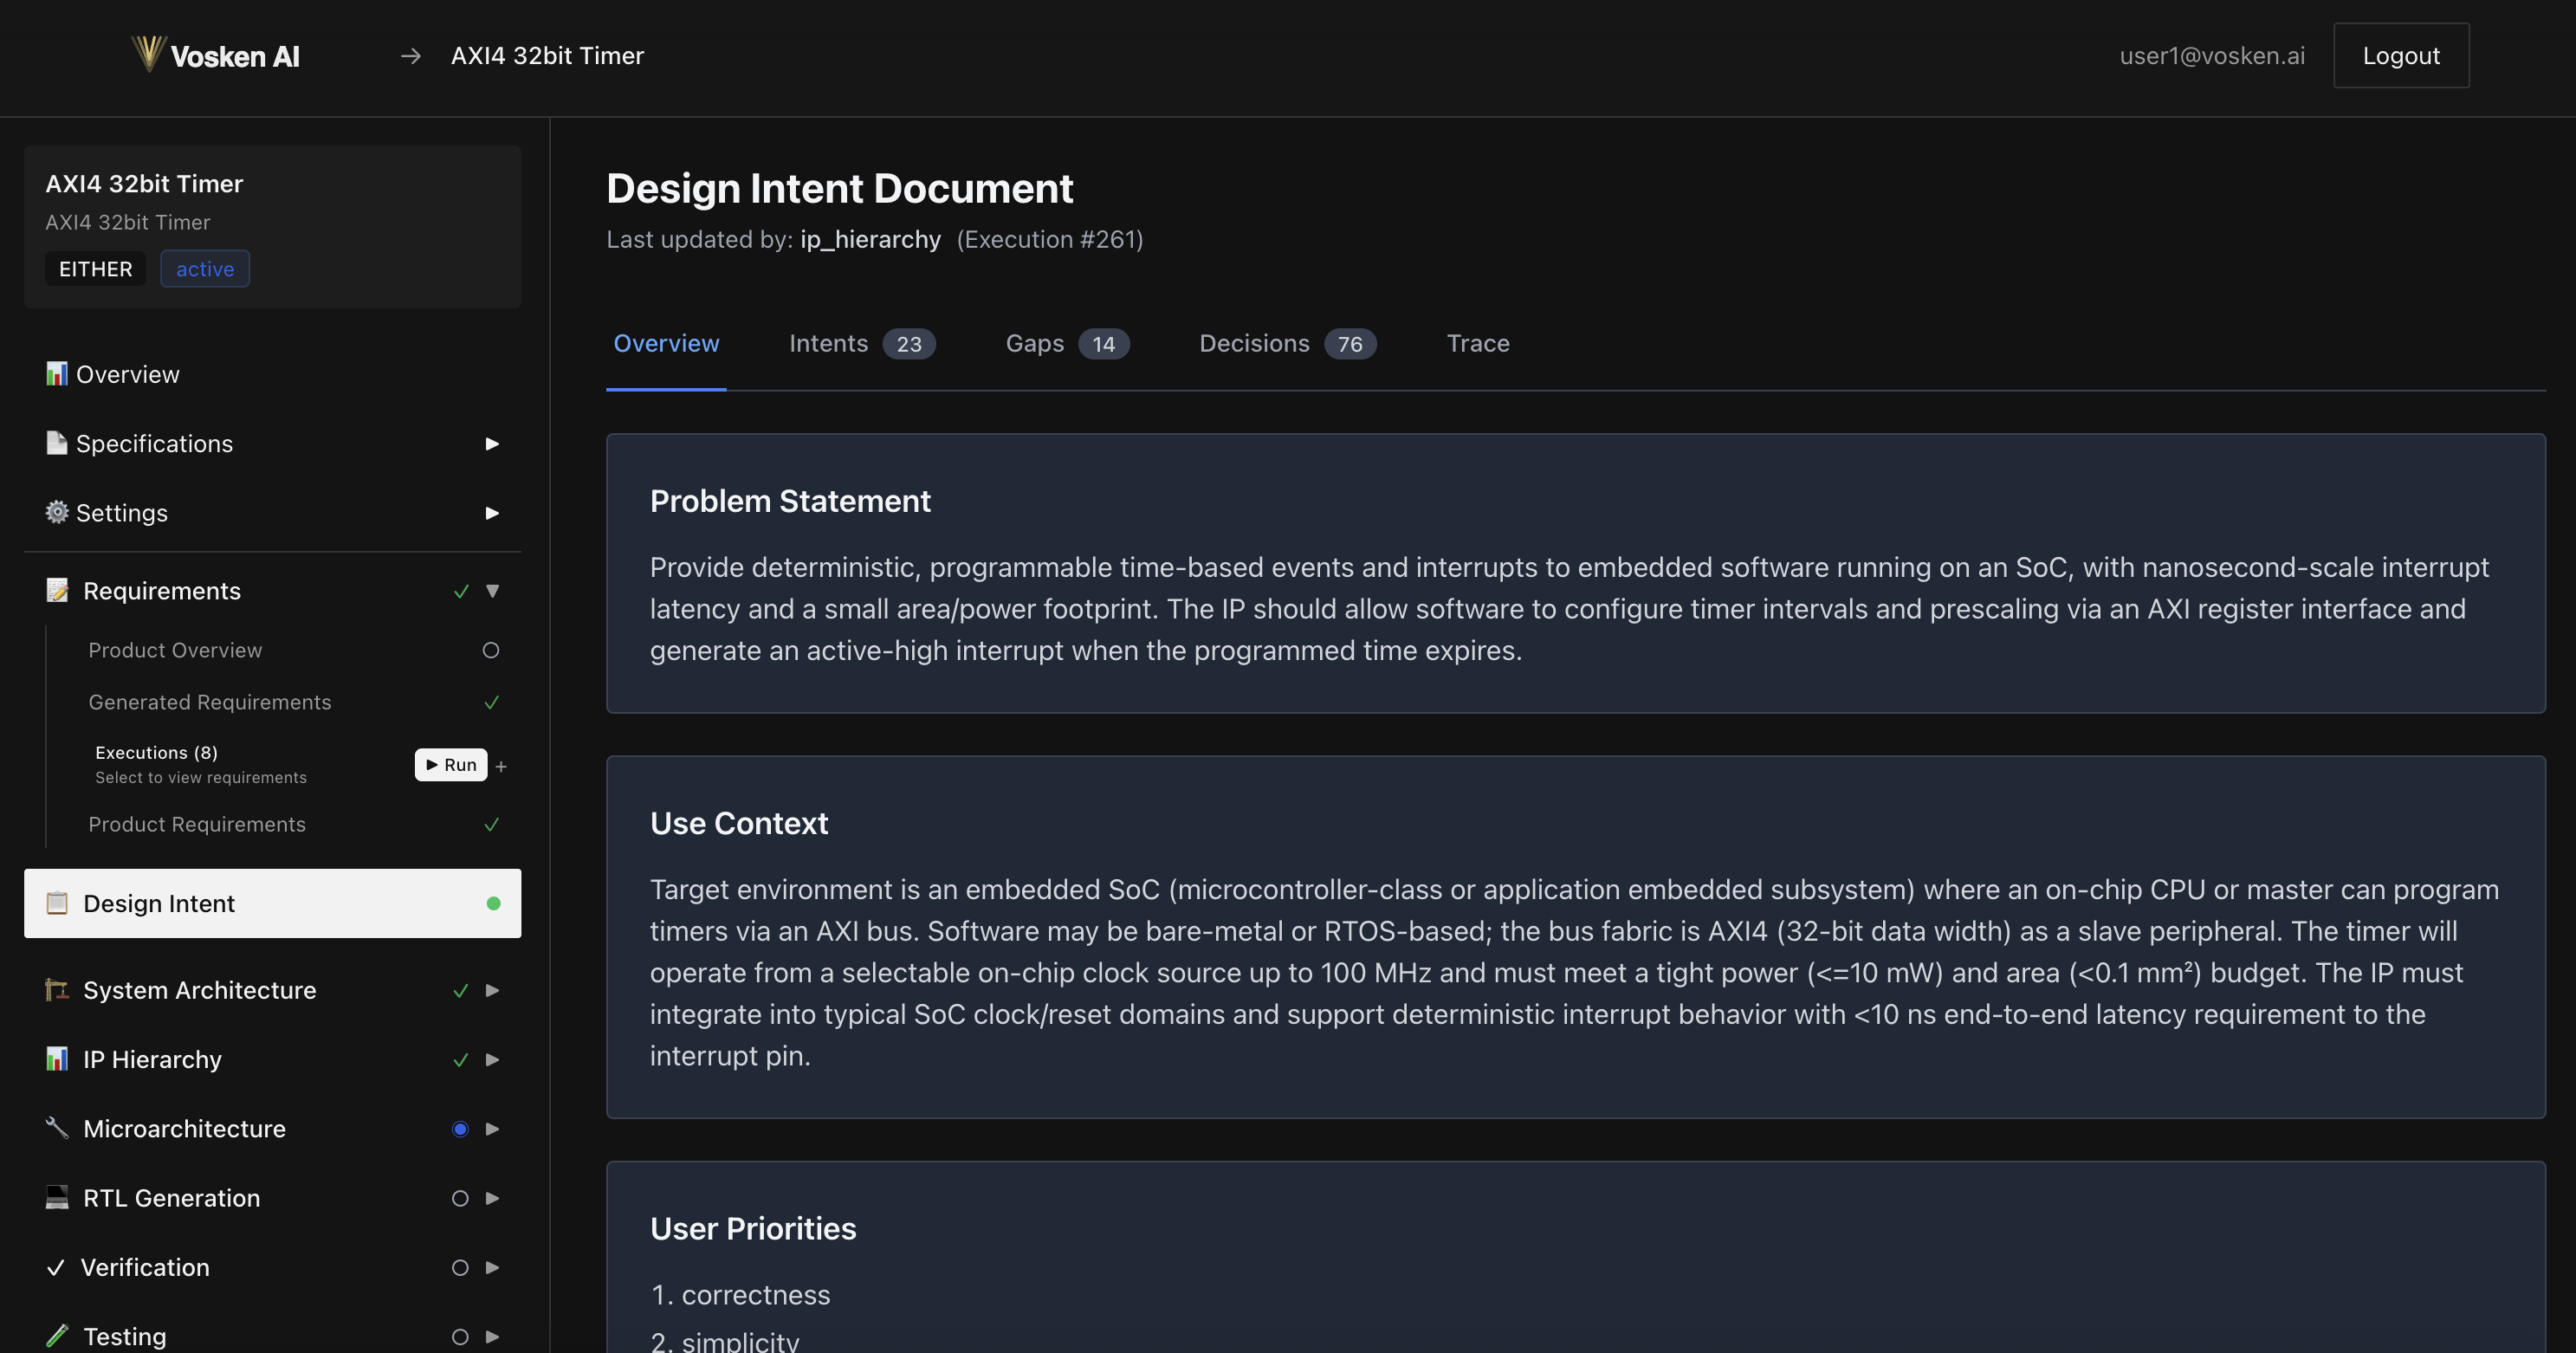Click the Specifications document icon

click(x=56, y=443)
